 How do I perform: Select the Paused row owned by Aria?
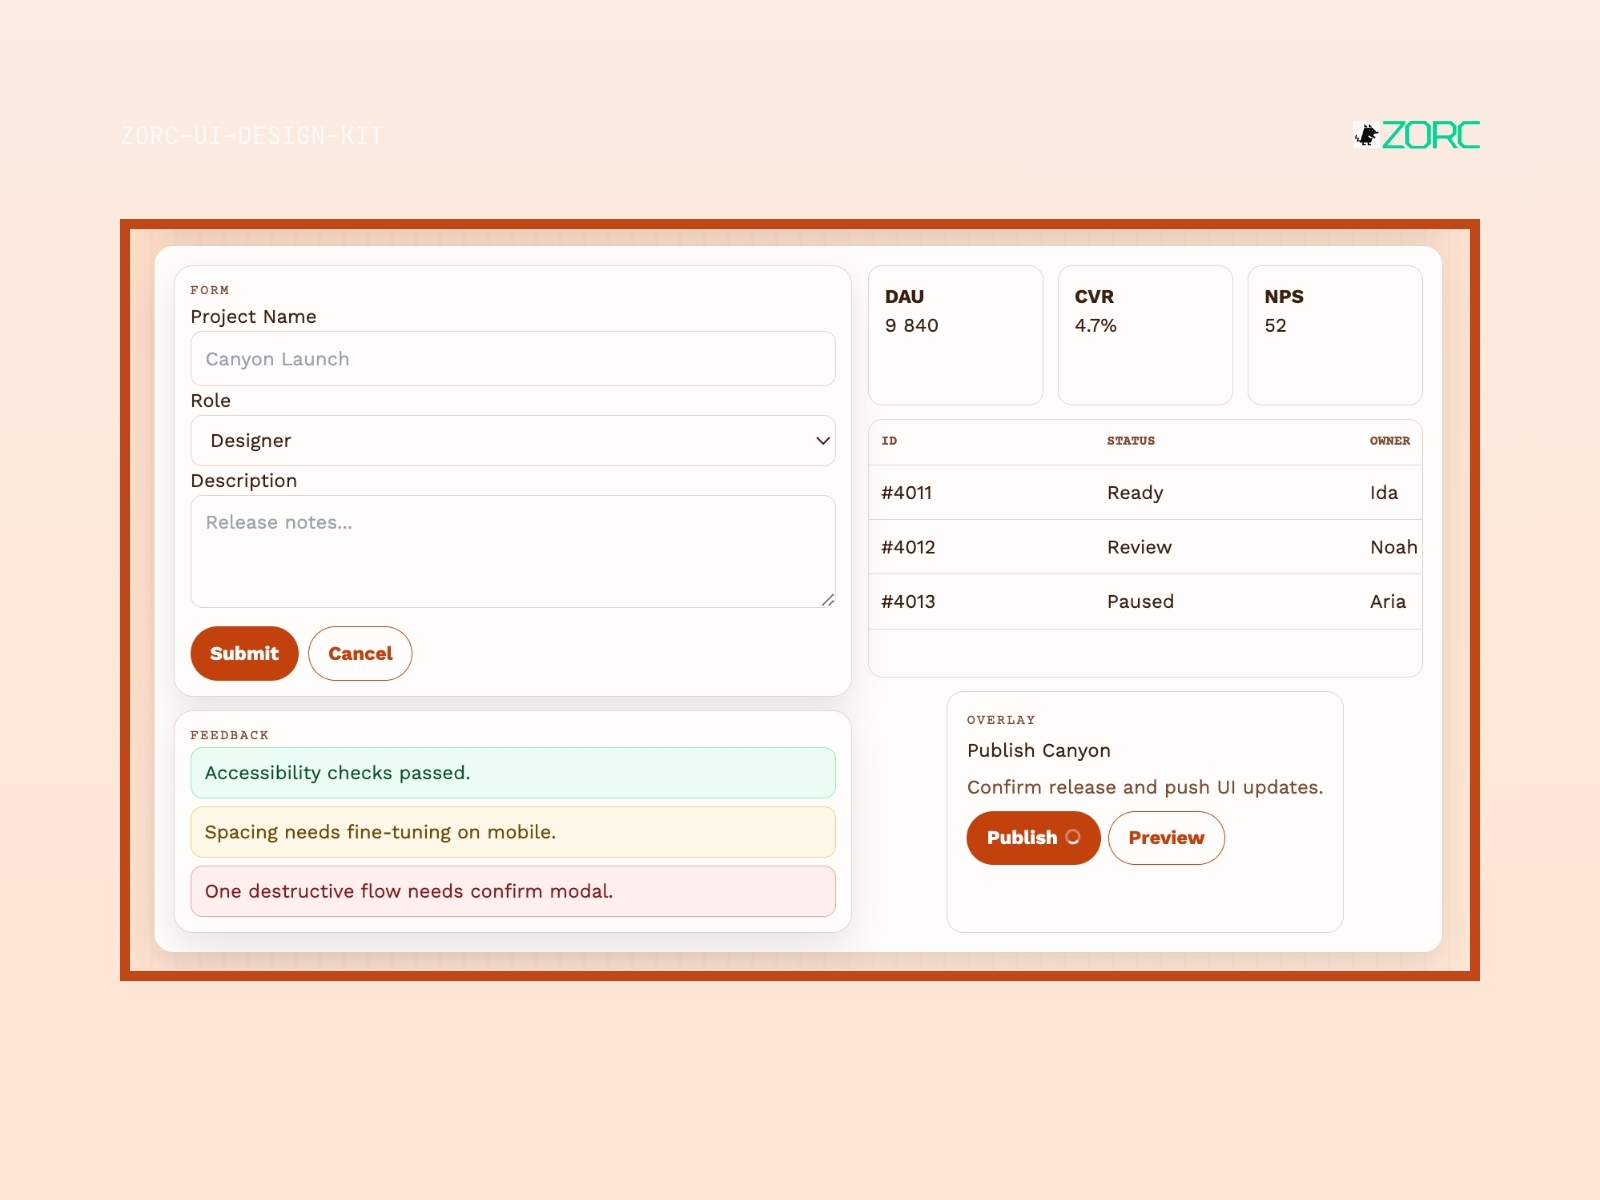coord(1145,602)
